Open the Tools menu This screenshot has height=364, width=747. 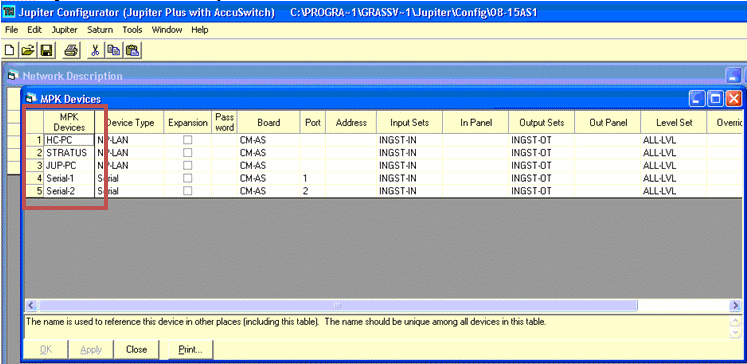(x=132, y=30)
